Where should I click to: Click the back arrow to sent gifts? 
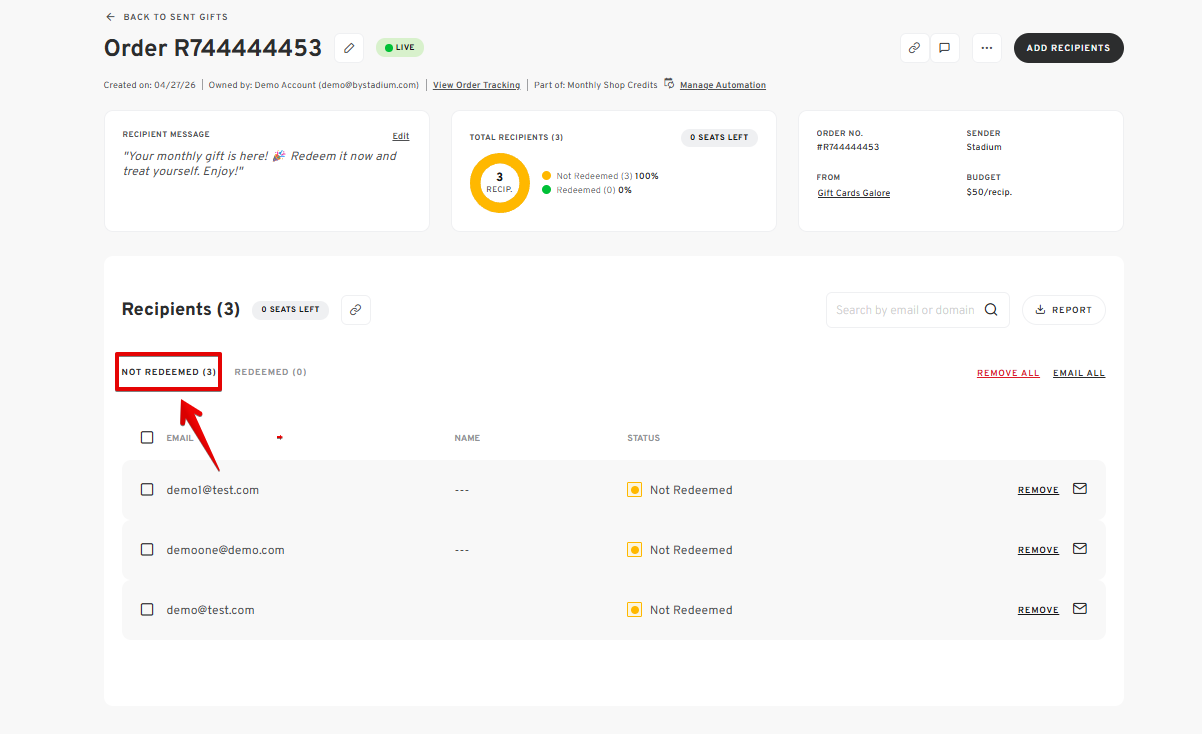[x=110, y=17]
